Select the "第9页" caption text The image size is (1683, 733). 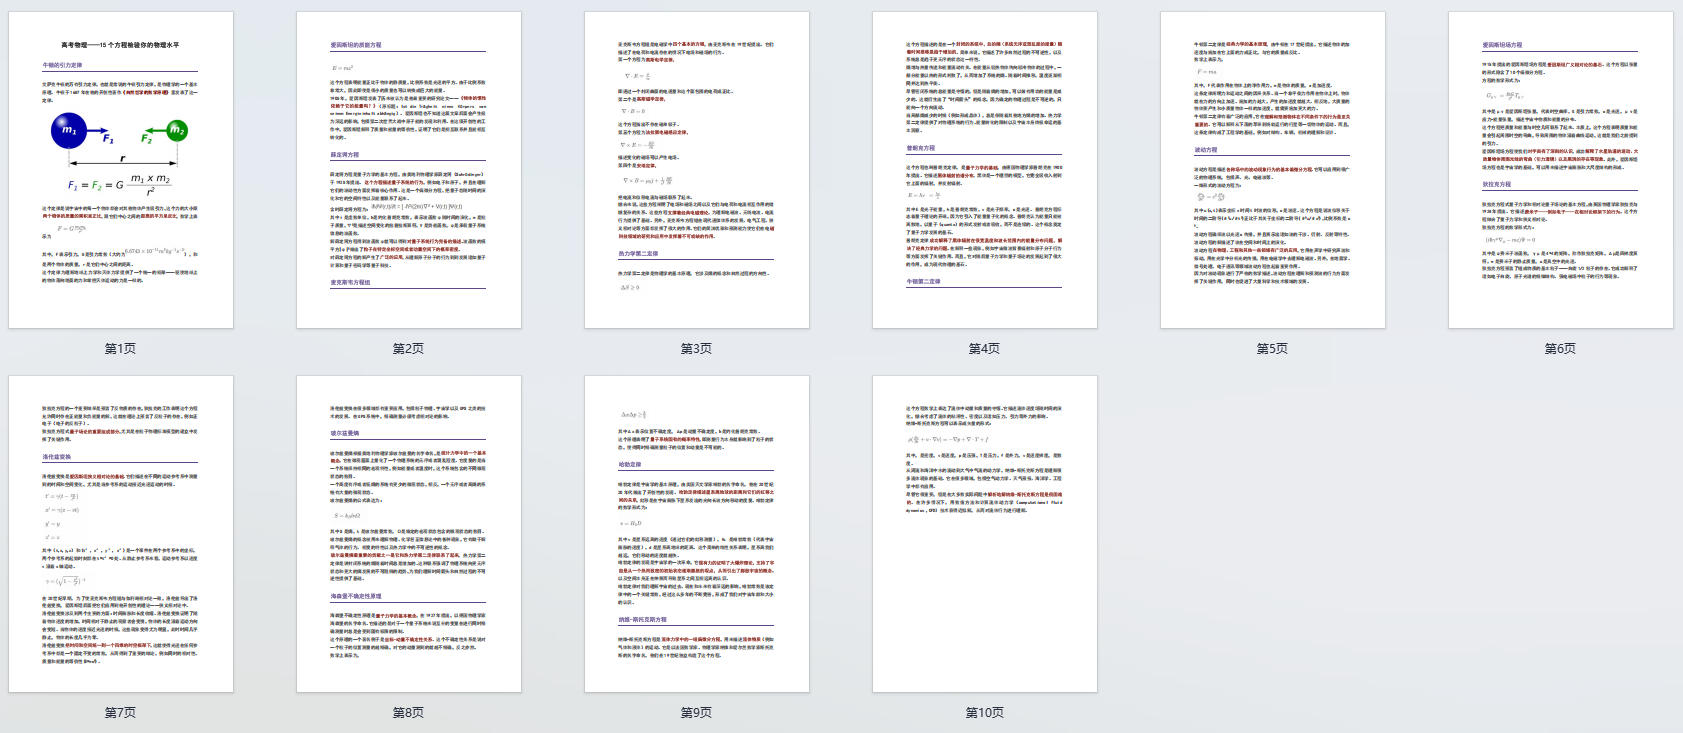[696, 713]
